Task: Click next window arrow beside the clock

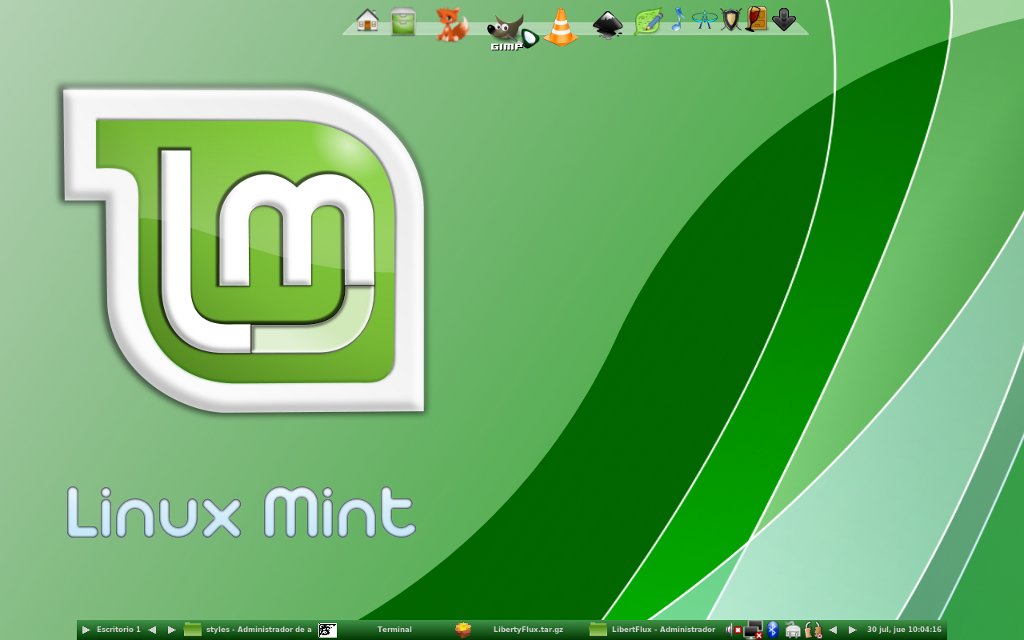Action: coord(852,630)
